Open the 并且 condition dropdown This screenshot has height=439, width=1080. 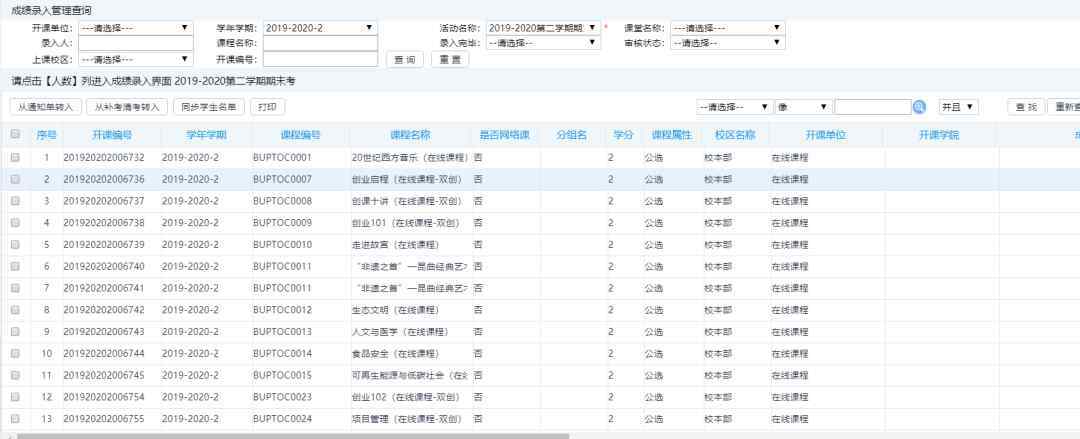pos(957,107)
